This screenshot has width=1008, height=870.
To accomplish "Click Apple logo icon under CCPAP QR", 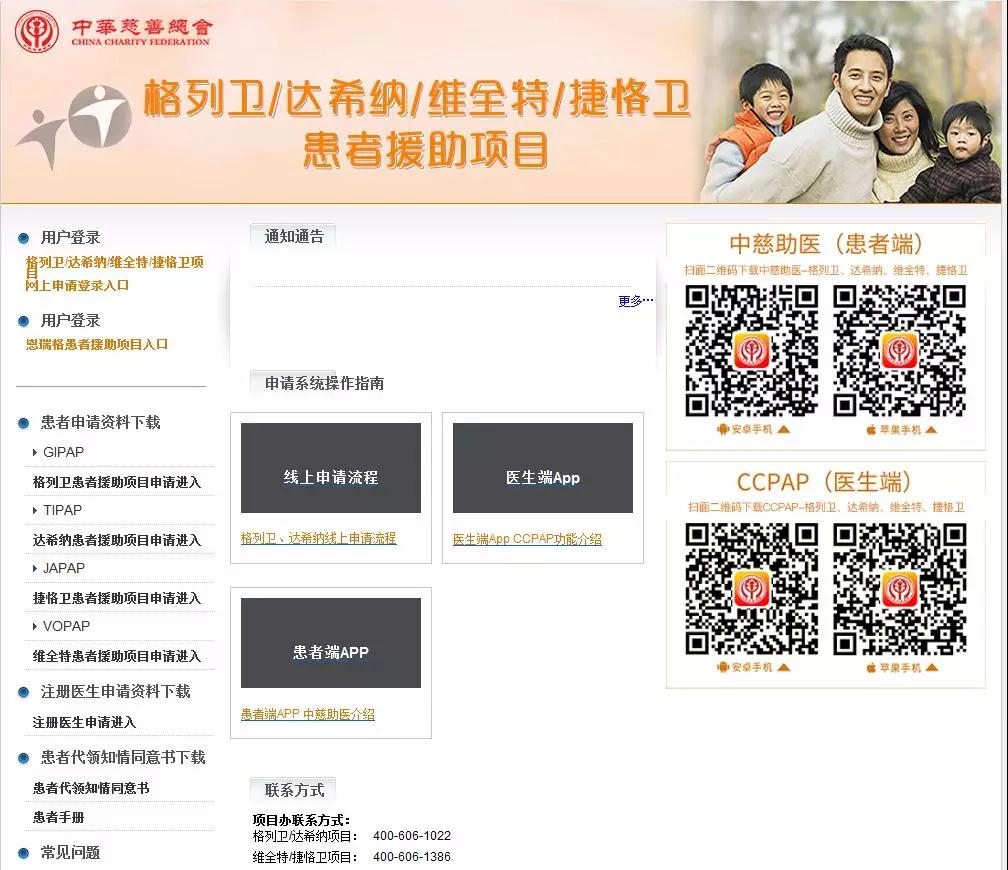I will click(x=871, y=667).
